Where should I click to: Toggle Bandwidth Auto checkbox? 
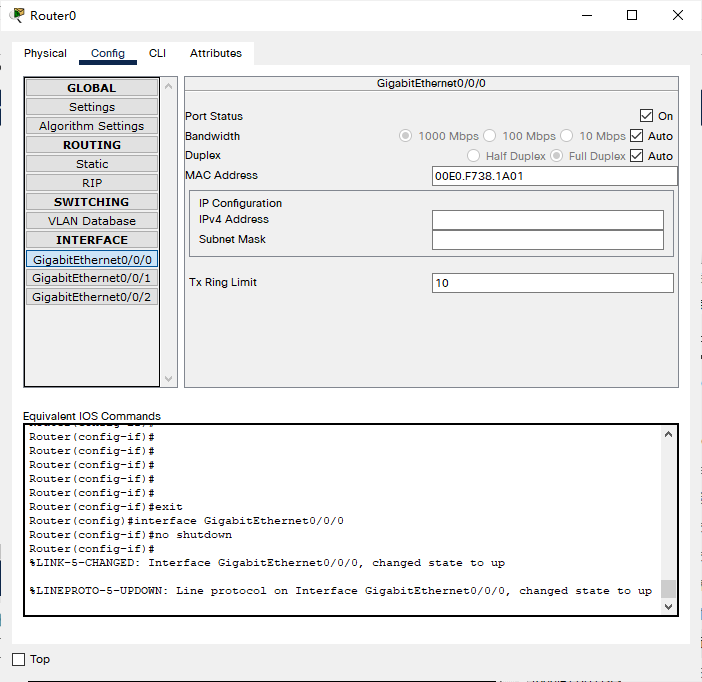coord(636,136)
